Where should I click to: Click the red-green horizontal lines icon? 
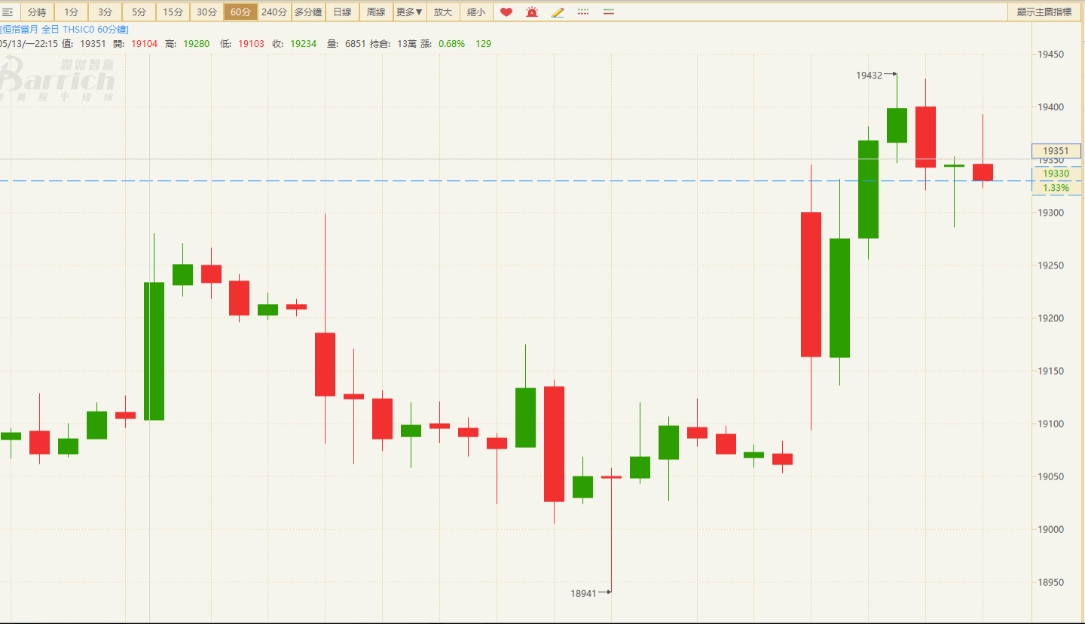pos(609,12)
